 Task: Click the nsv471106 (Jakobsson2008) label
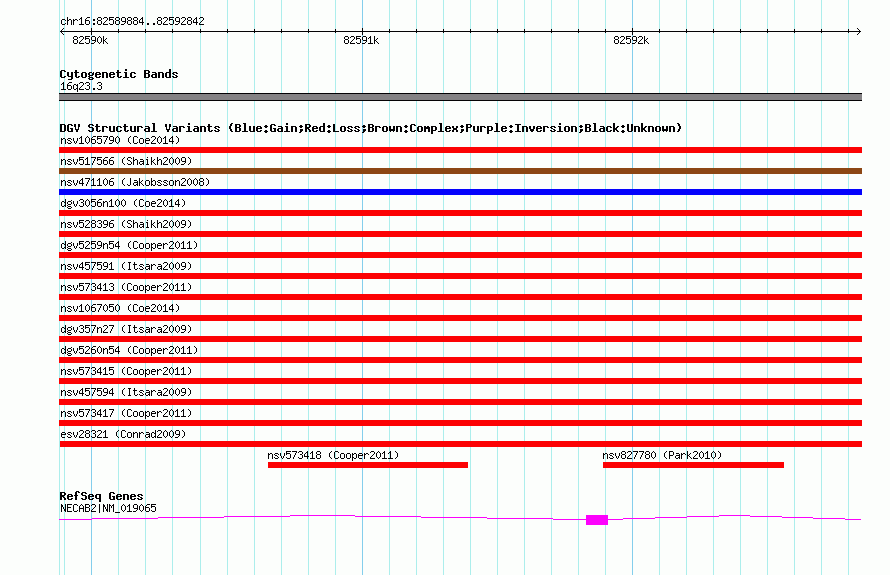(x=135, y=182)
